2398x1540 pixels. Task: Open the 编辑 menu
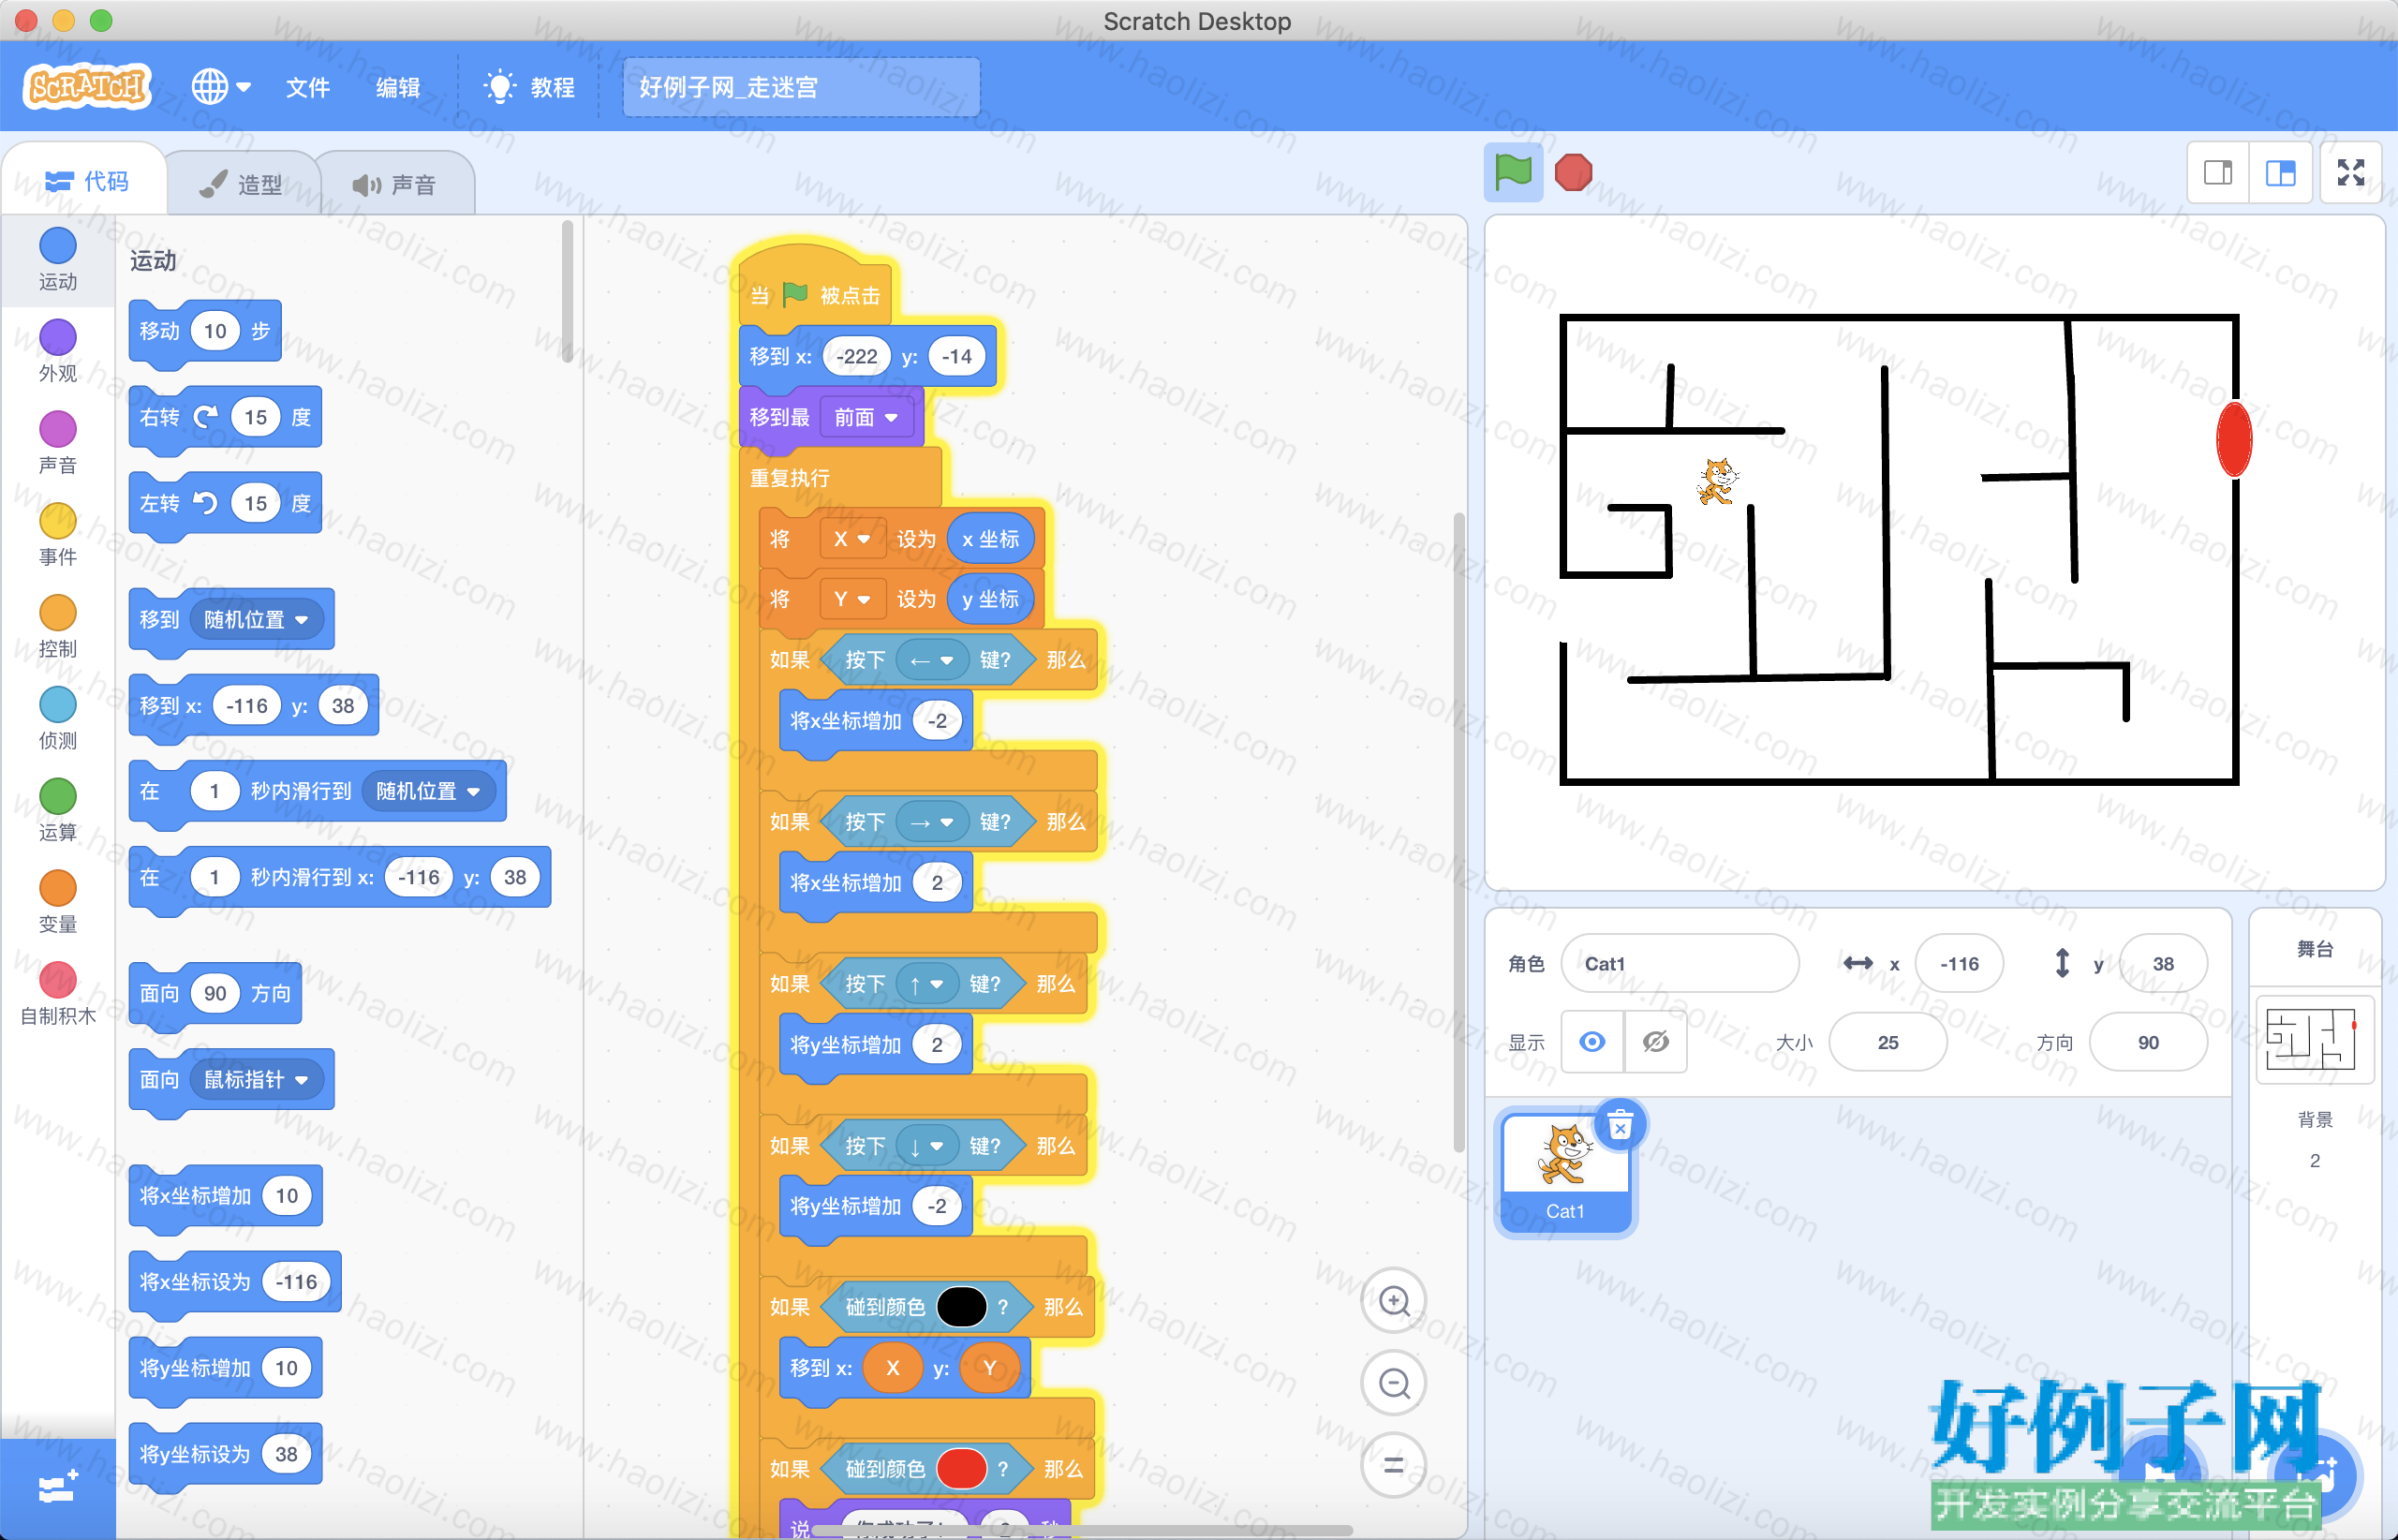coord(397,87)
